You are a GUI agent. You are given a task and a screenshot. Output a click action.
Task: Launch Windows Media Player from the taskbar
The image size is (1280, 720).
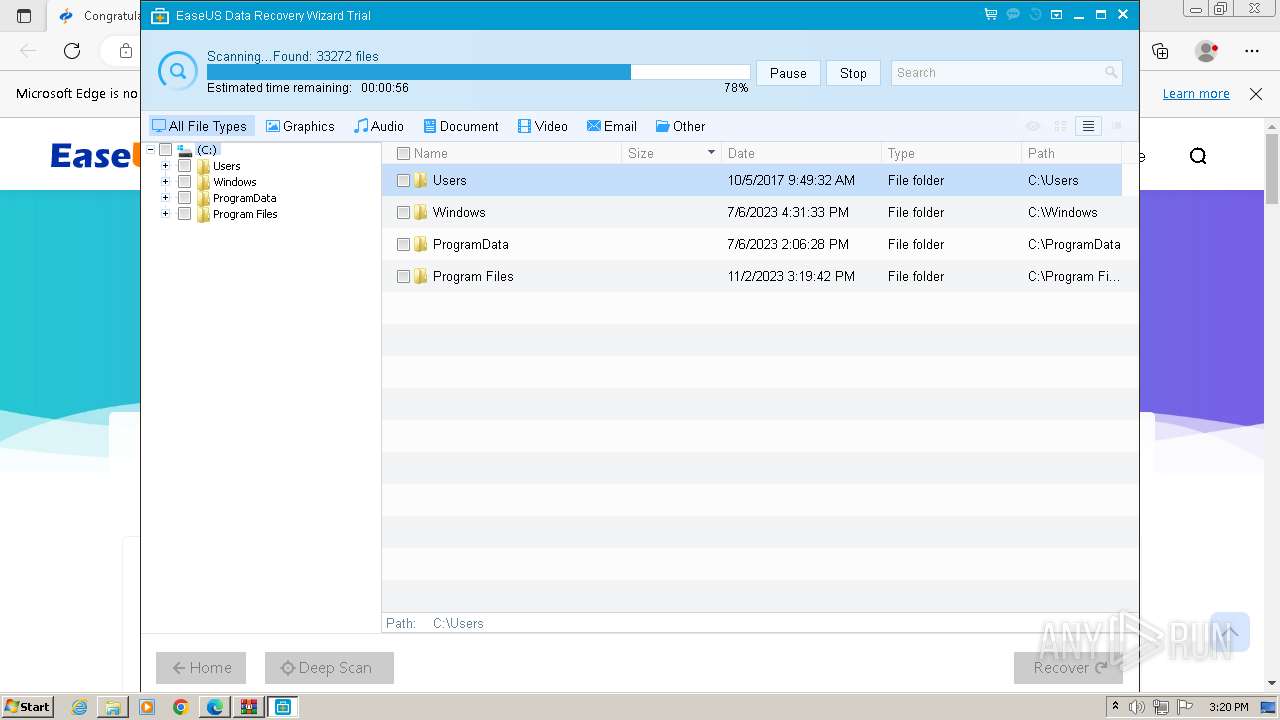[x=147, y=707]
